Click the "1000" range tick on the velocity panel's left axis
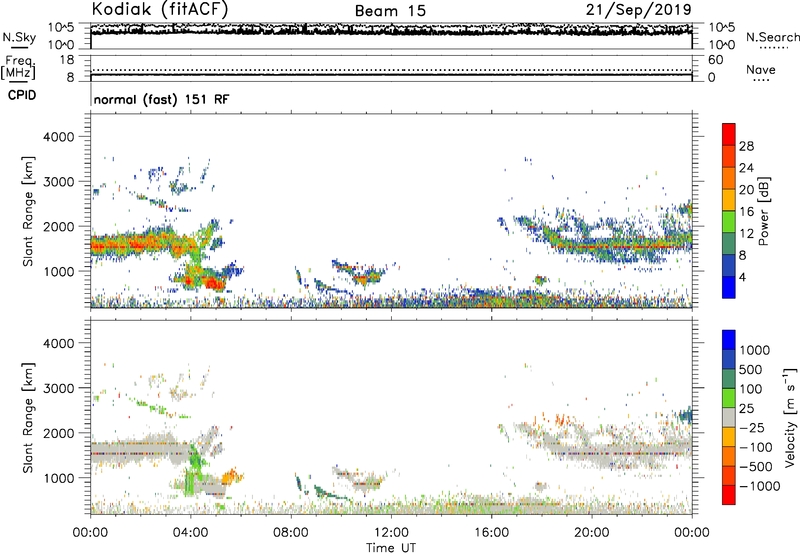 coord(58,478)
